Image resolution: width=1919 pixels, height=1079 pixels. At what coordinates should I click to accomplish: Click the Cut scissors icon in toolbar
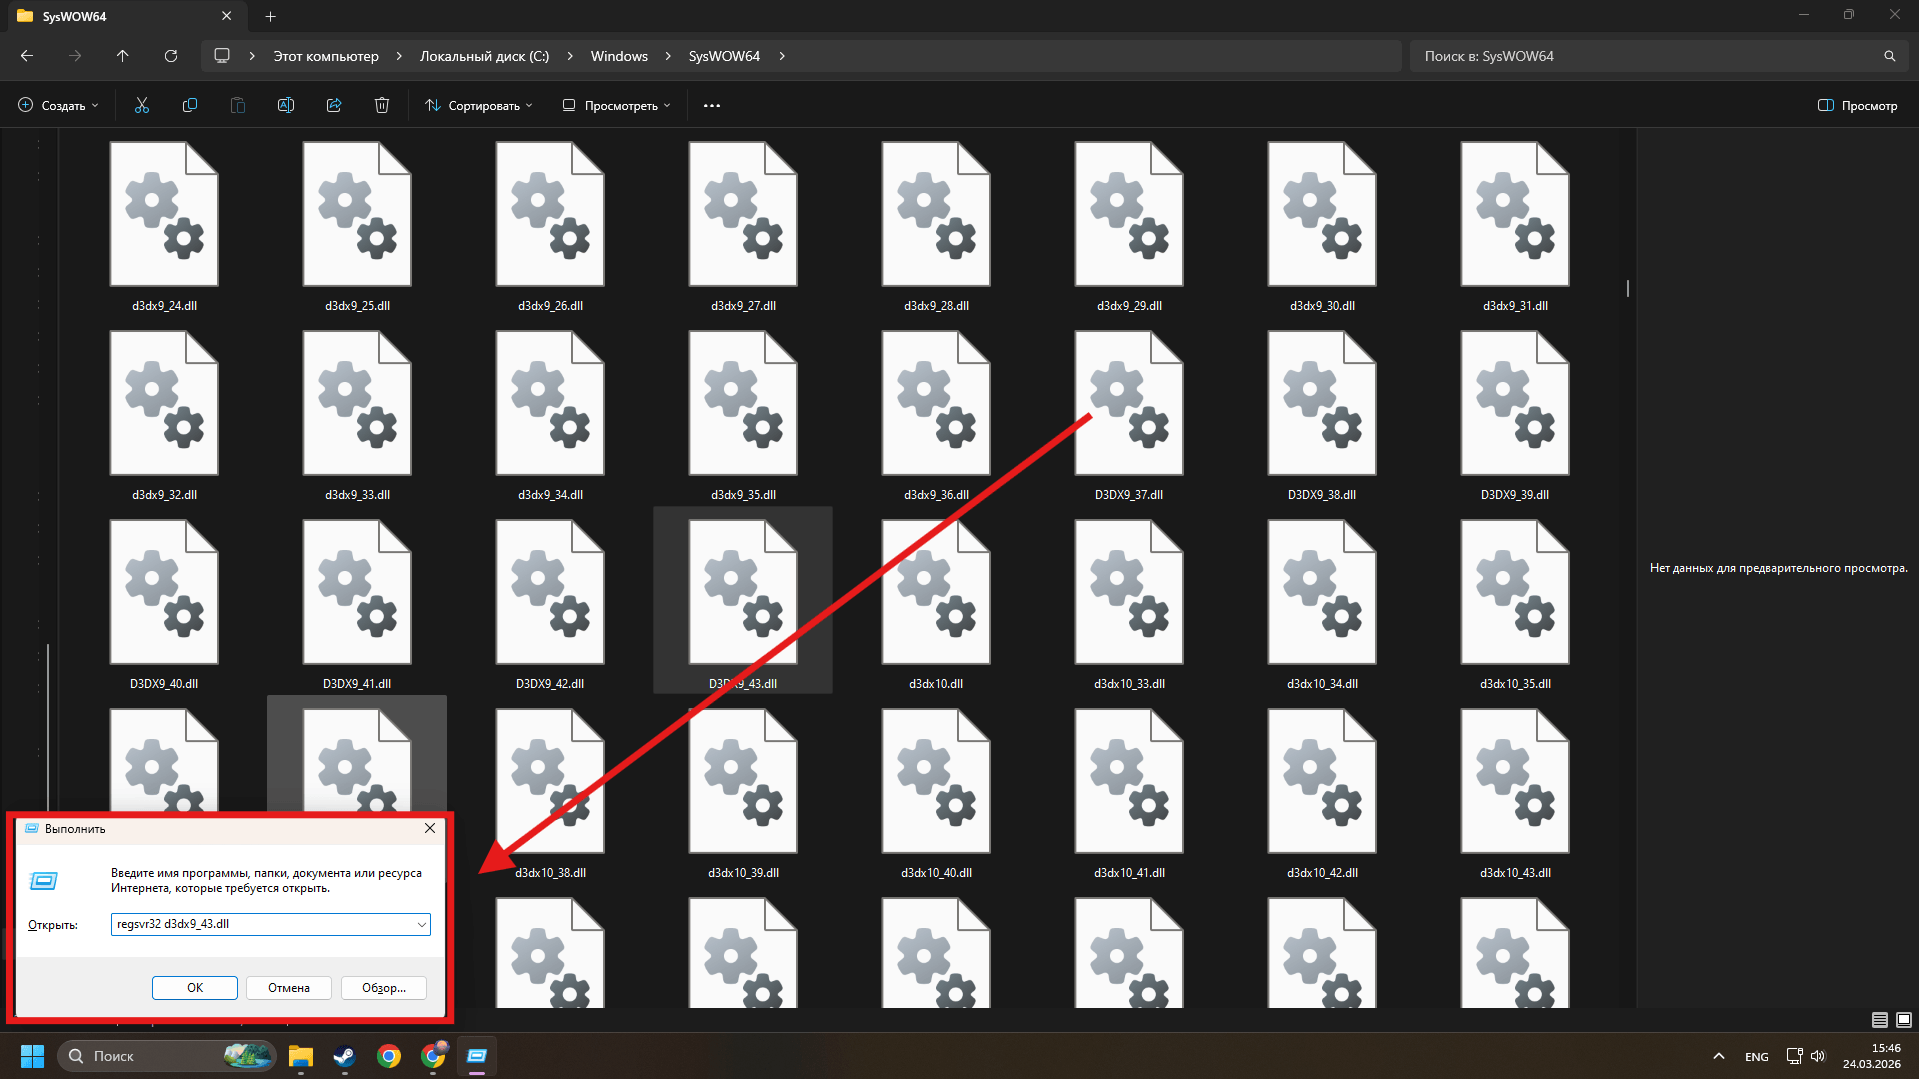(142, 105)
